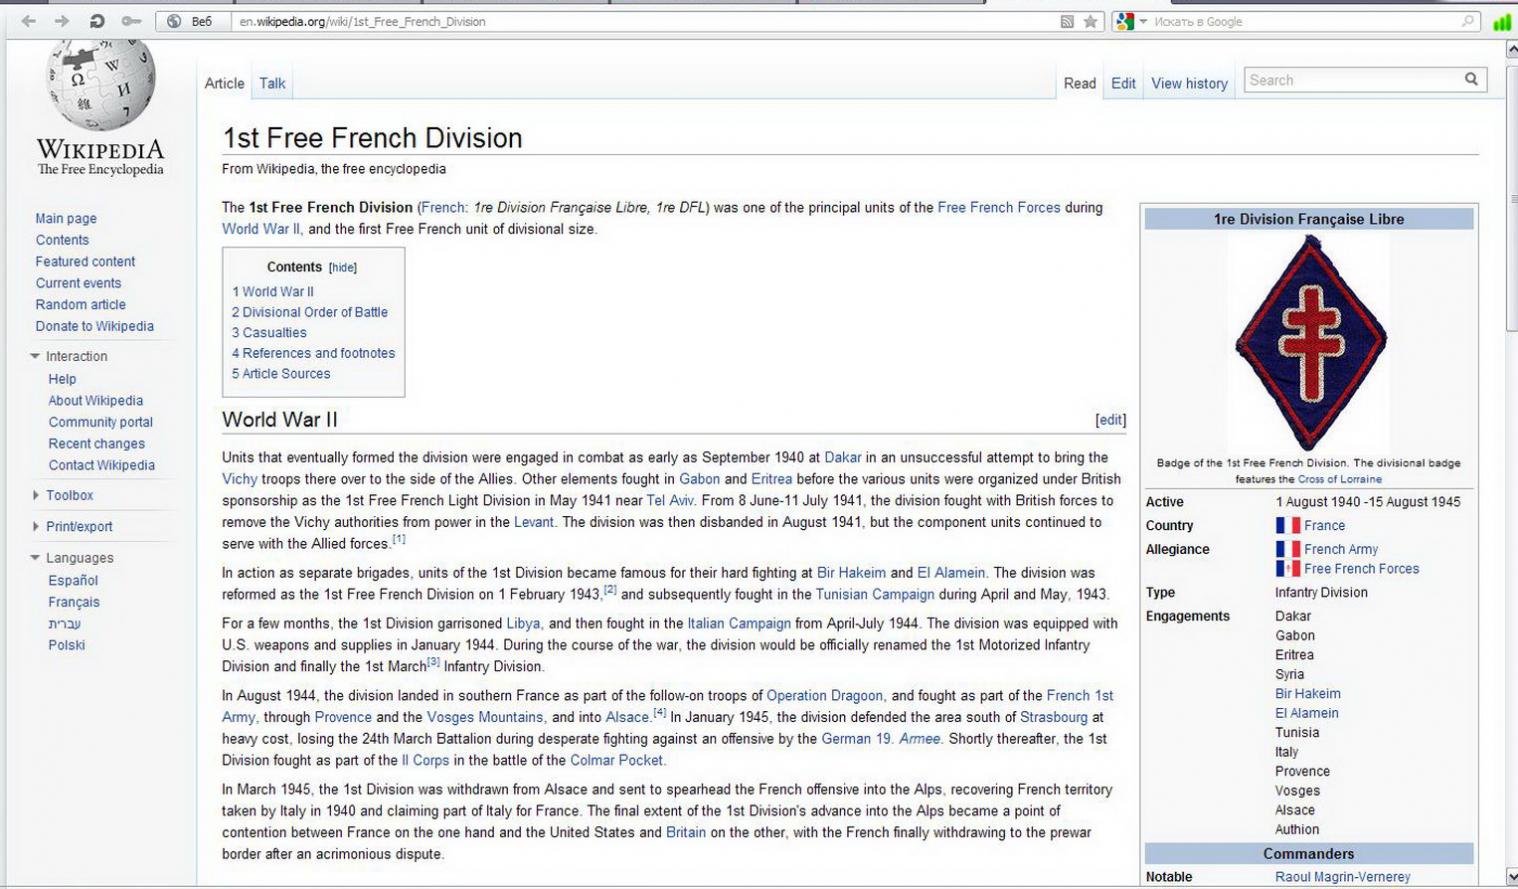Open the View history tab

tap(1189, 83)
